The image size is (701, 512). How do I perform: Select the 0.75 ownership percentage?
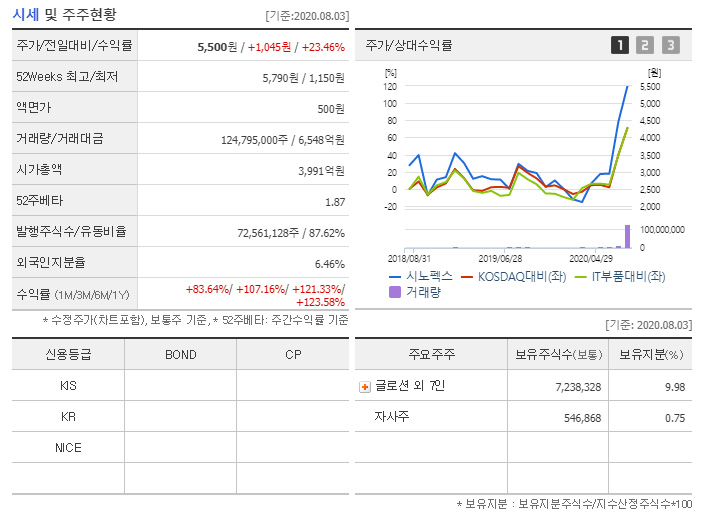click(675, 418)
